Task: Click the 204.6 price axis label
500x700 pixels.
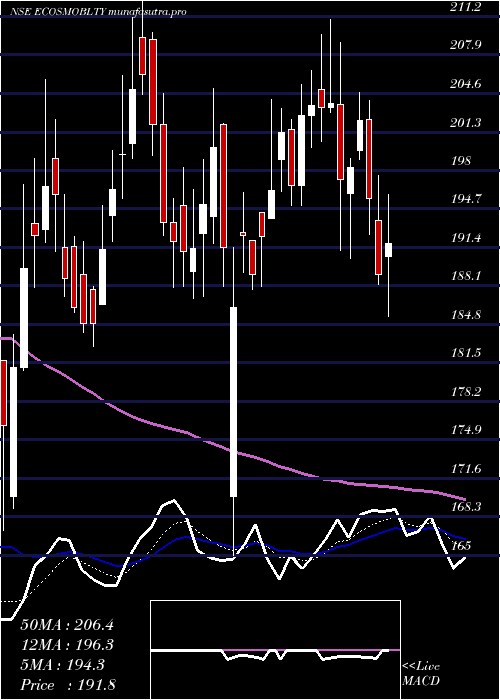Action: [x=468, y=83]
